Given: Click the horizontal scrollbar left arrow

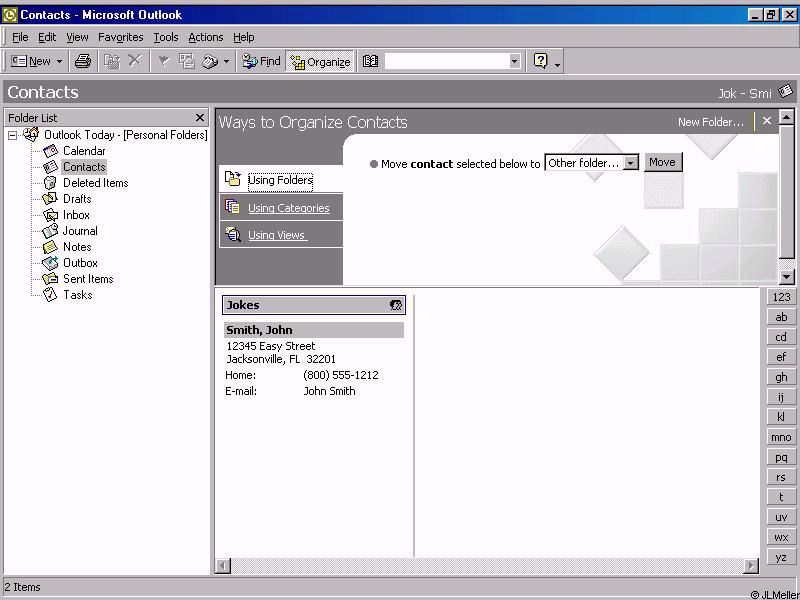Looking at the screenshot, I should point(223,565).
